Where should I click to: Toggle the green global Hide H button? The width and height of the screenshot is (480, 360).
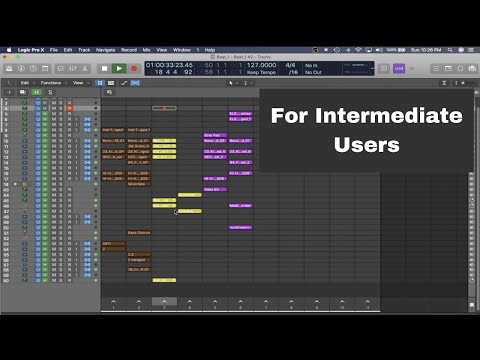click(37, 92)
